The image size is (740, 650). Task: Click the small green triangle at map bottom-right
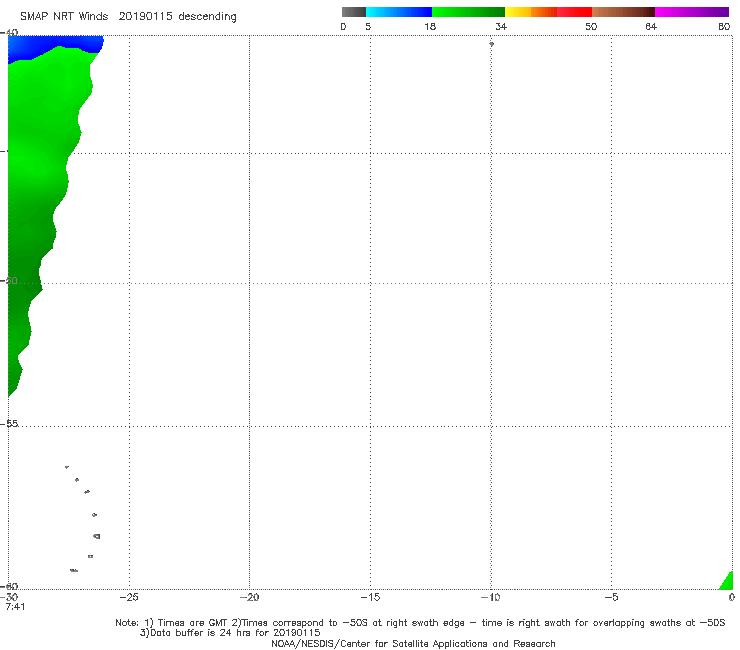tap(728, 583)
